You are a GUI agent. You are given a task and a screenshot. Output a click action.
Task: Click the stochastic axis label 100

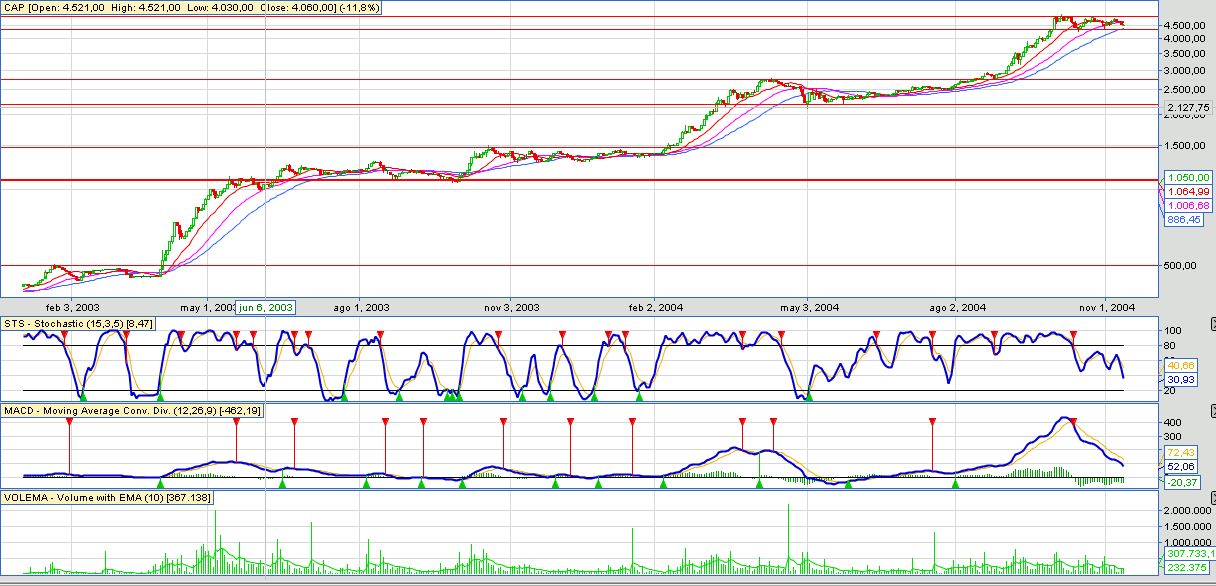pos(1175,330)
